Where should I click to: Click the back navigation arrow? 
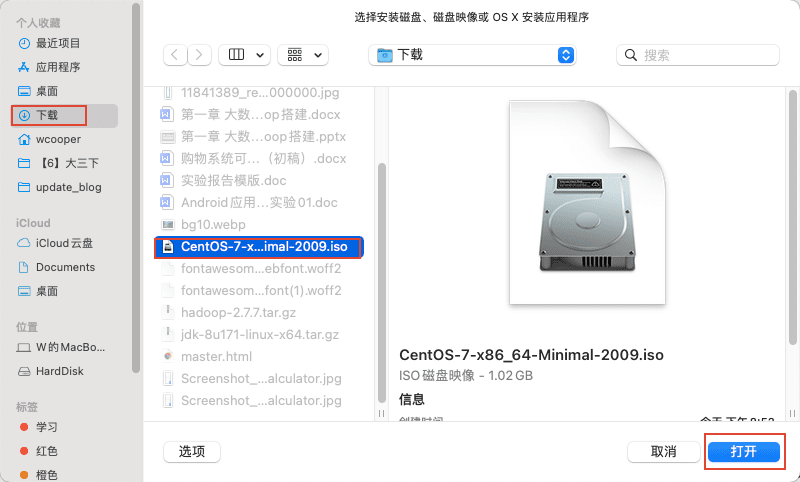click(174, 55)
